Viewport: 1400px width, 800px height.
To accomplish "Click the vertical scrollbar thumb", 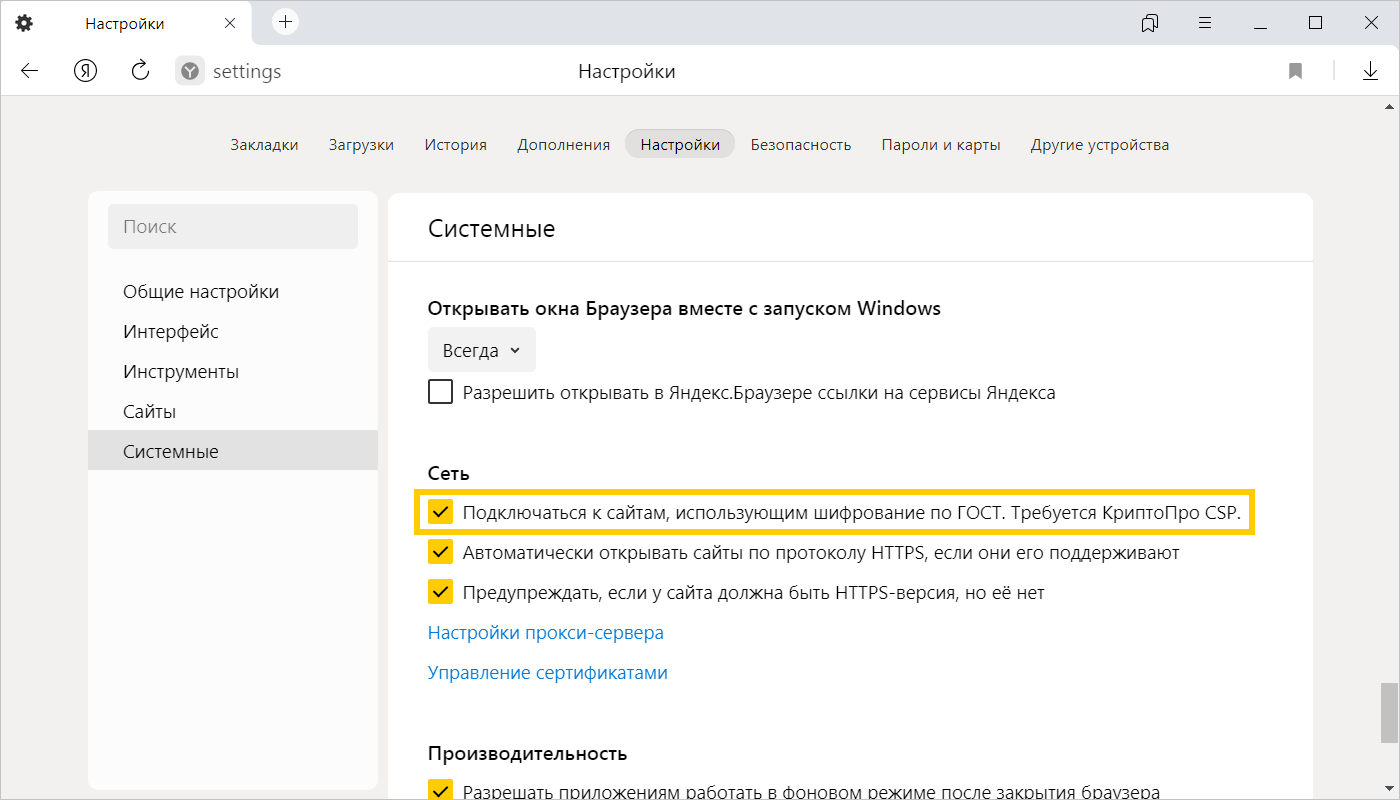I will [x=1389, y=713].
